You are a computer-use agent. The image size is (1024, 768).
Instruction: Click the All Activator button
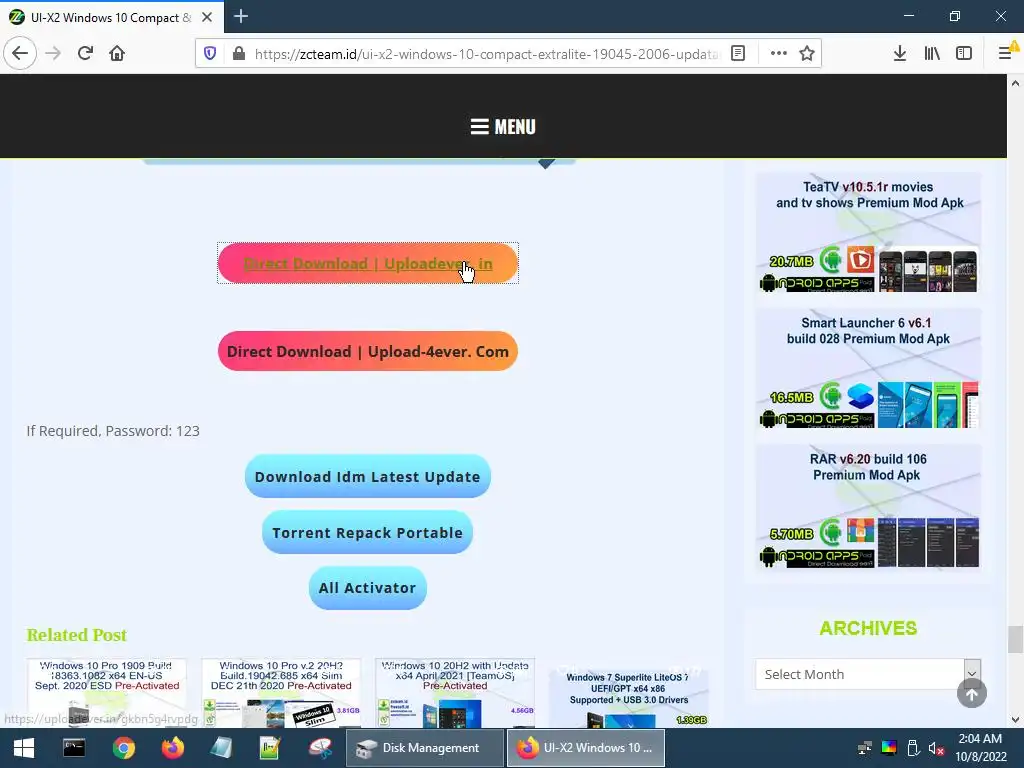[368, 588]
